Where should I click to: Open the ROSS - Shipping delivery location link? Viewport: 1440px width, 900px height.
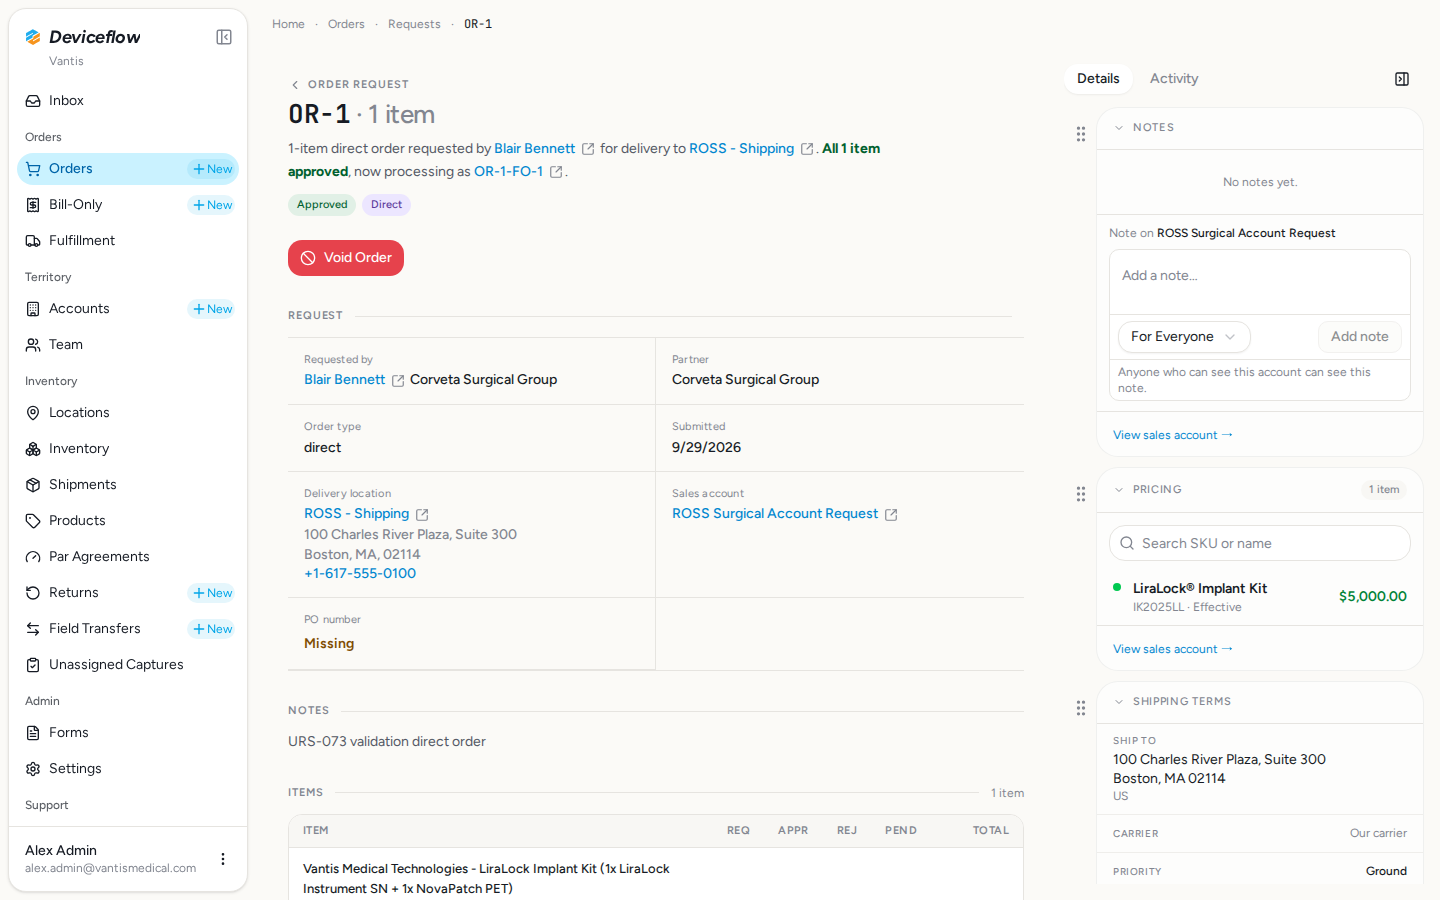357,514
